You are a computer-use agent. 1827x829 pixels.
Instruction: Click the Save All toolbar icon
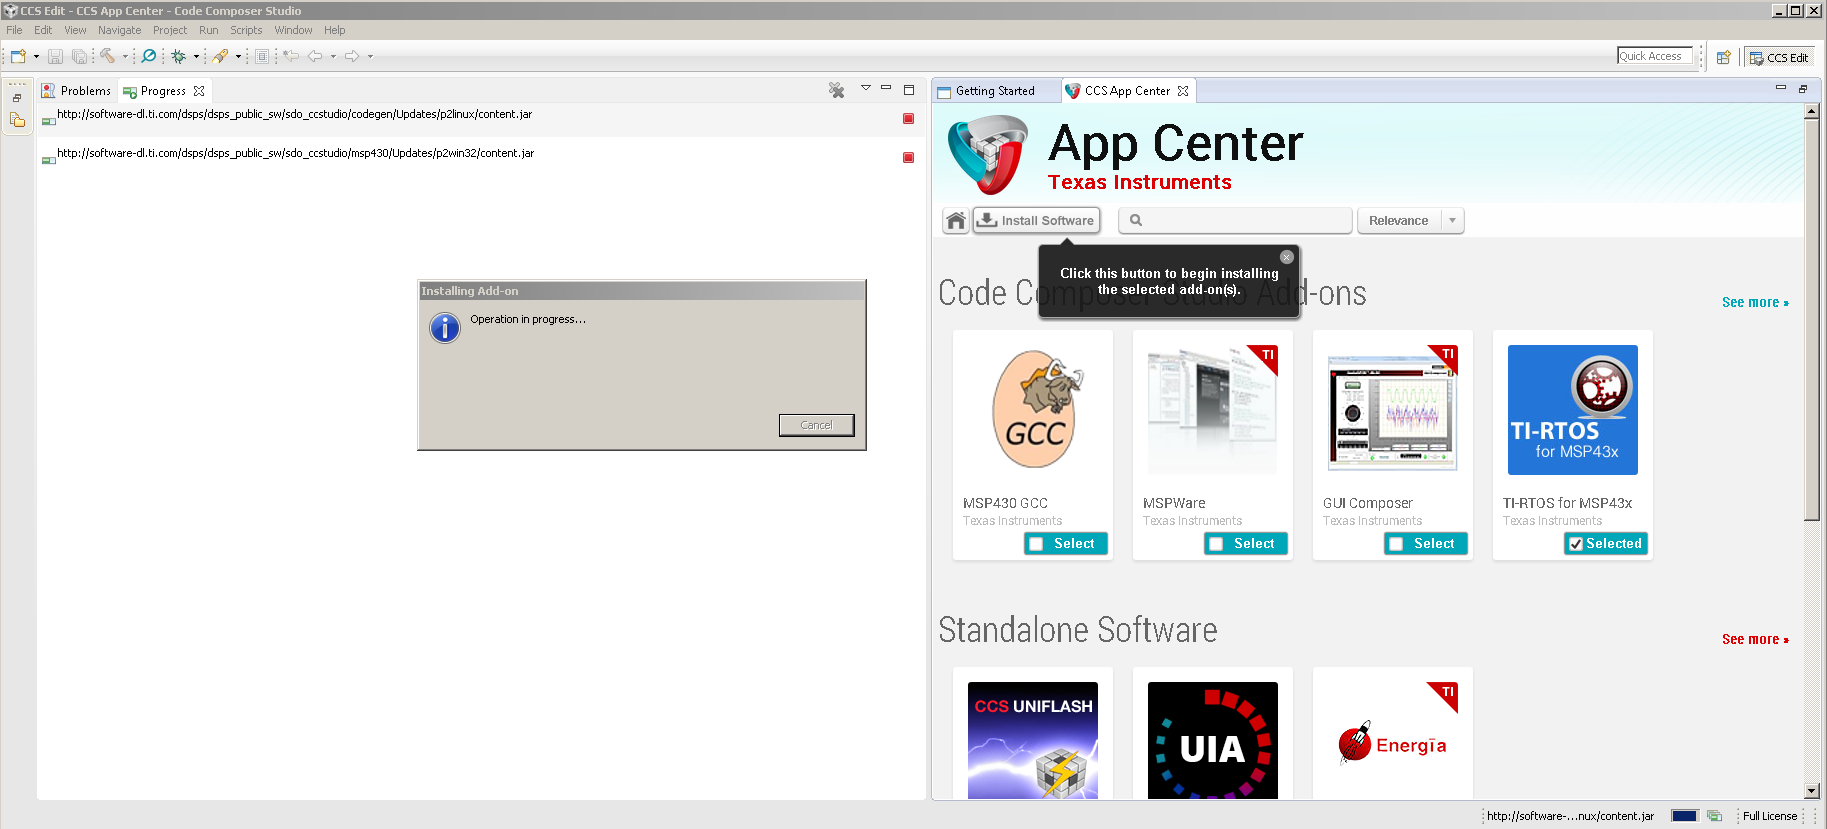79,56
